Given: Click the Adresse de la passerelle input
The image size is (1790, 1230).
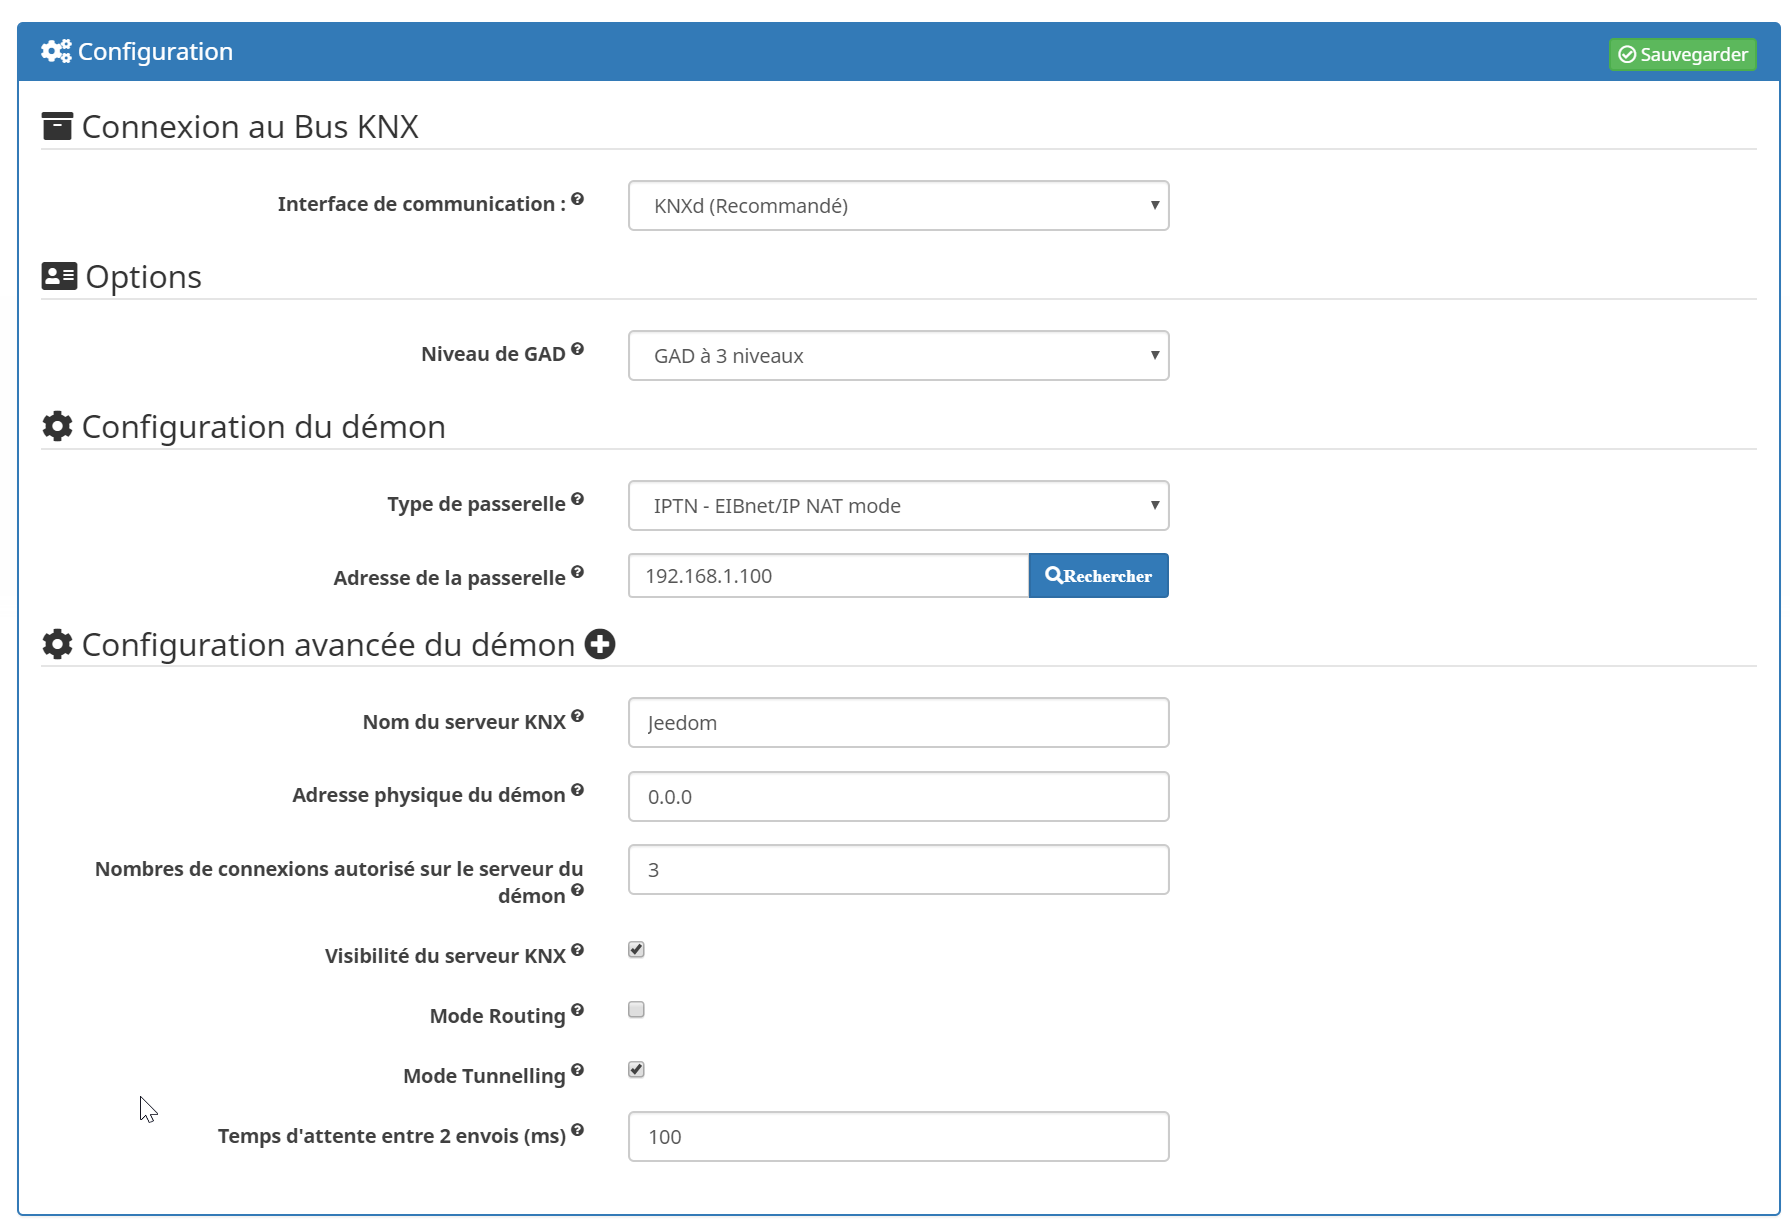Looking at the screenshot, I should (x=828, y=576).
